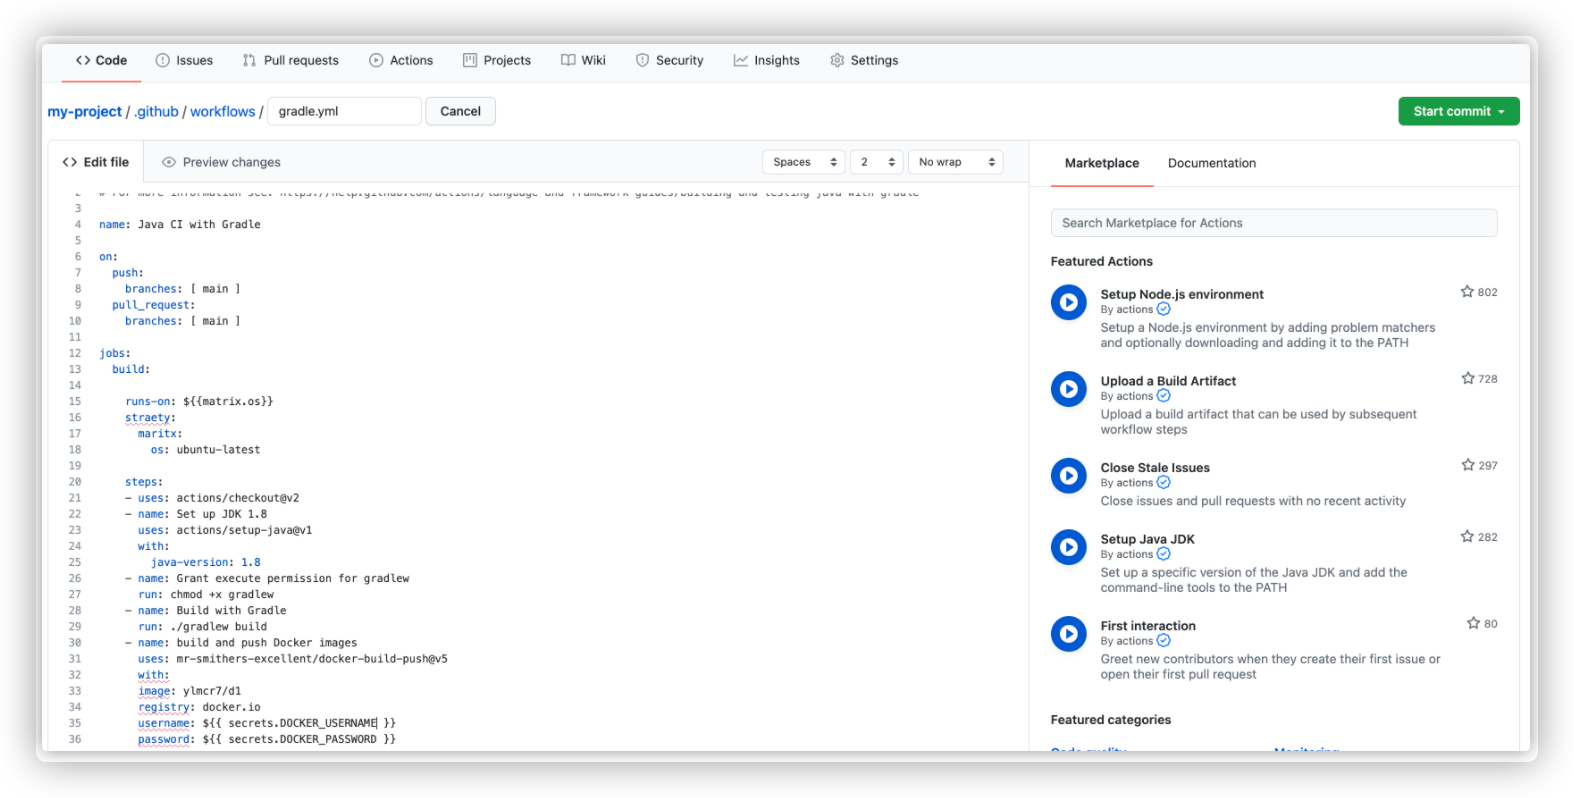This screenshot has width=1574, height=798.
Task: Click the 'runs-on: ${{matrix.os}}' line
Action: point(199,402)
